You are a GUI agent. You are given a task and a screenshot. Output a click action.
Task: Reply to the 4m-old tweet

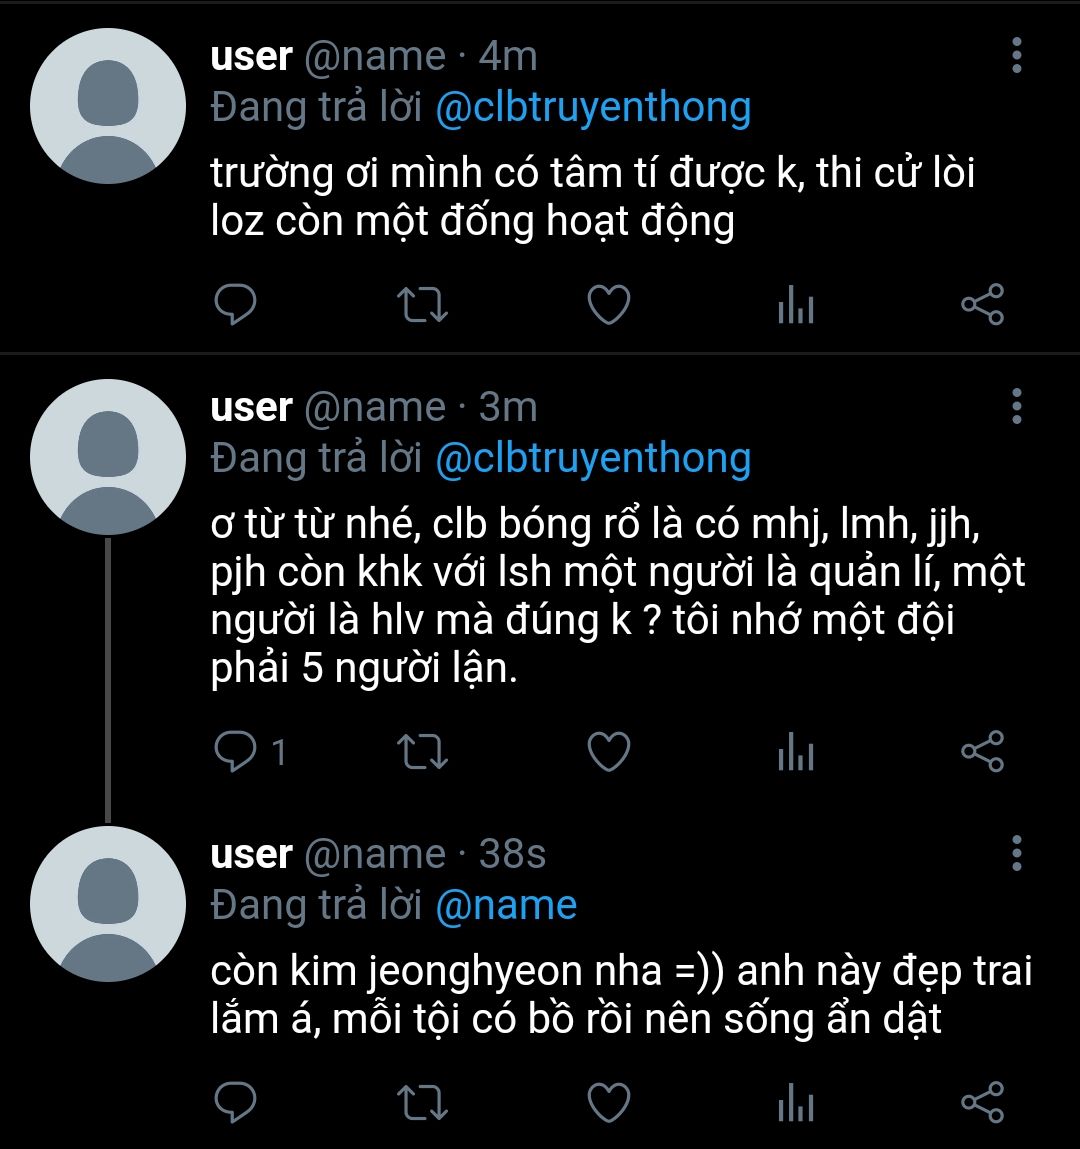pos(236,305)
